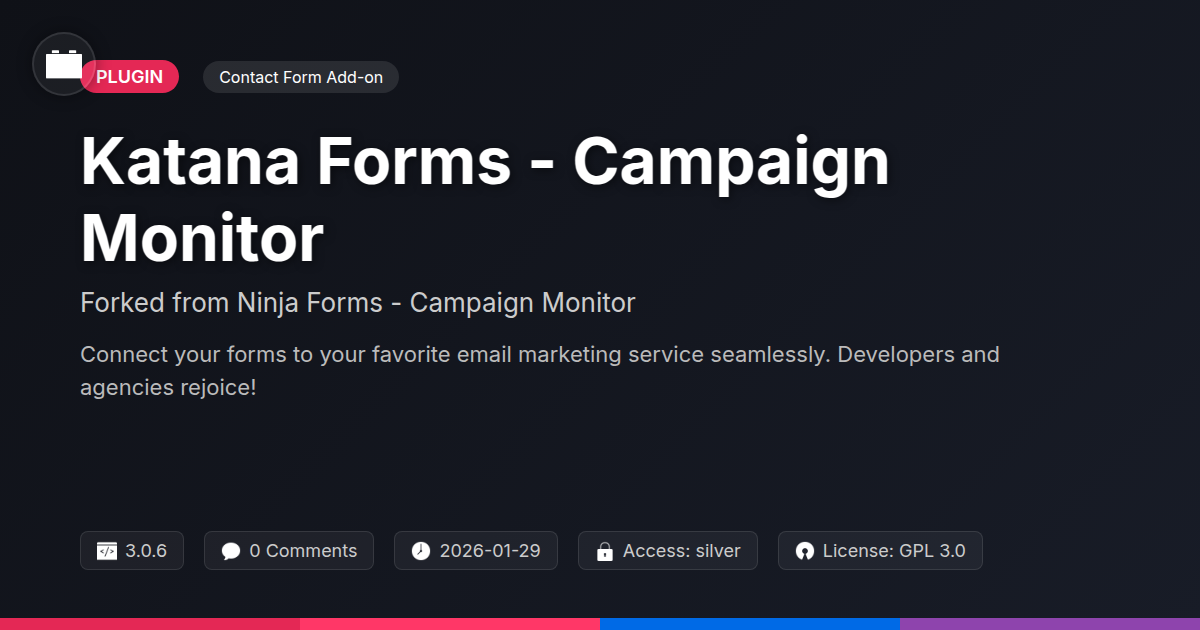Open the 0 Comments link
1200x630 pixels.
click(303, 551)
